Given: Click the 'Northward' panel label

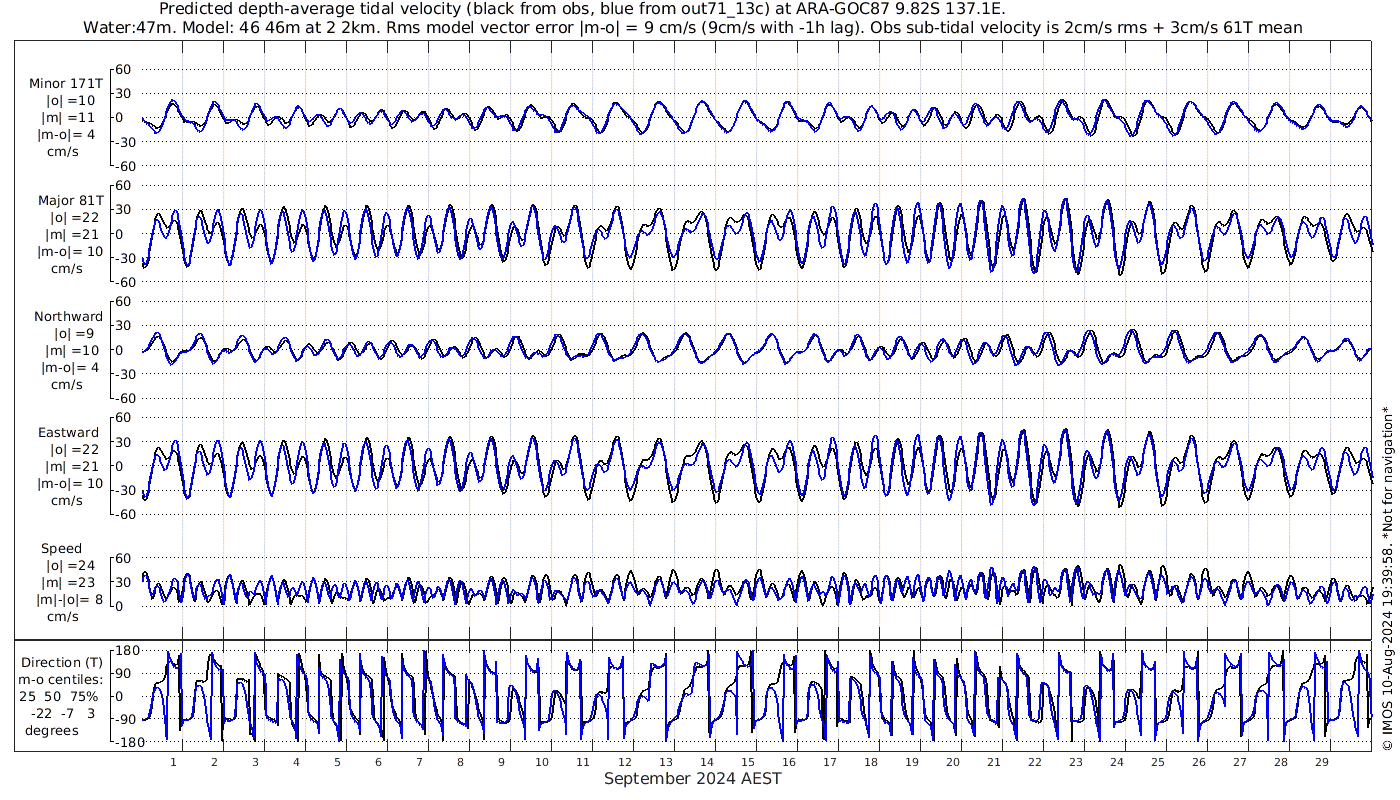Looking at the screenshot, I should [x=67, y=317].
